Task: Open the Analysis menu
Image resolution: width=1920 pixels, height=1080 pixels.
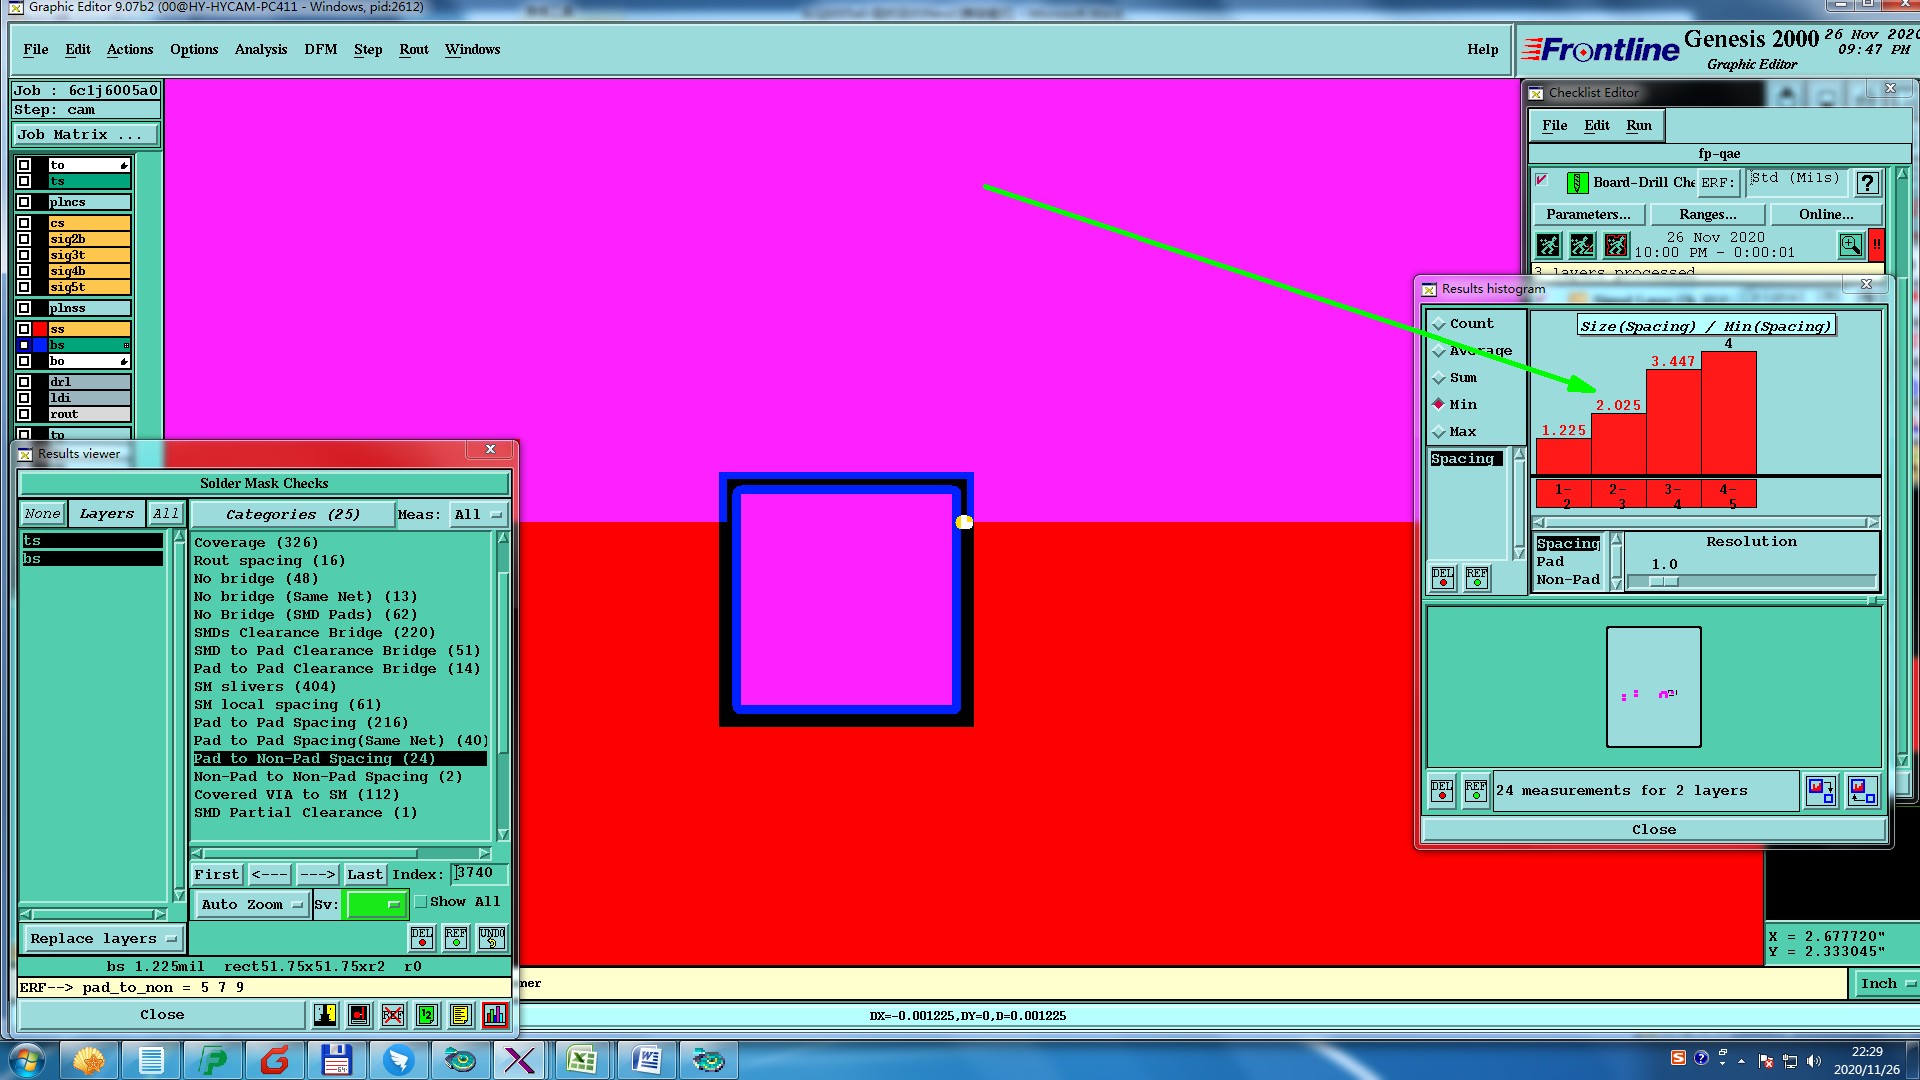Action: [x=260, y=49]
